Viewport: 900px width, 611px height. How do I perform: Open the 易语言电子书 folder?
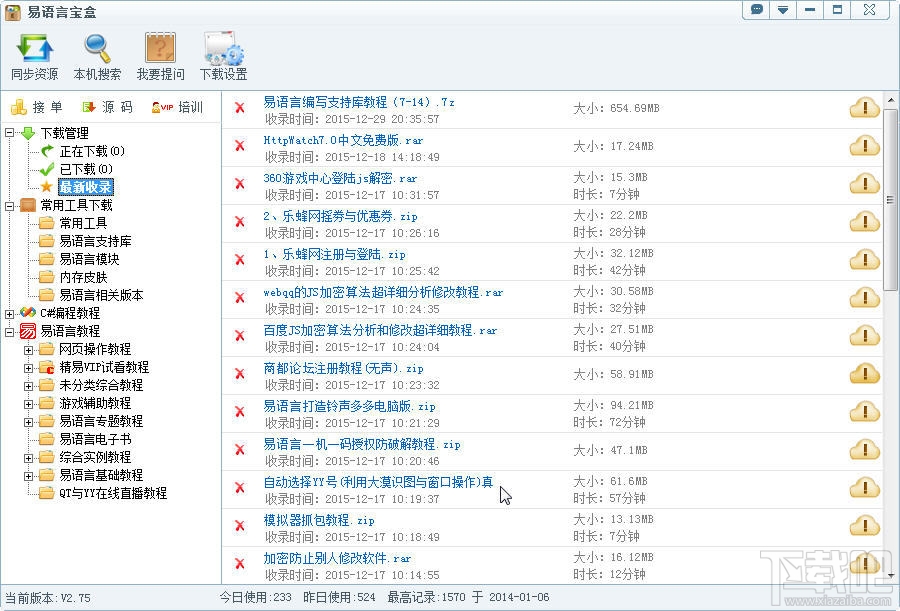[95, 439]
